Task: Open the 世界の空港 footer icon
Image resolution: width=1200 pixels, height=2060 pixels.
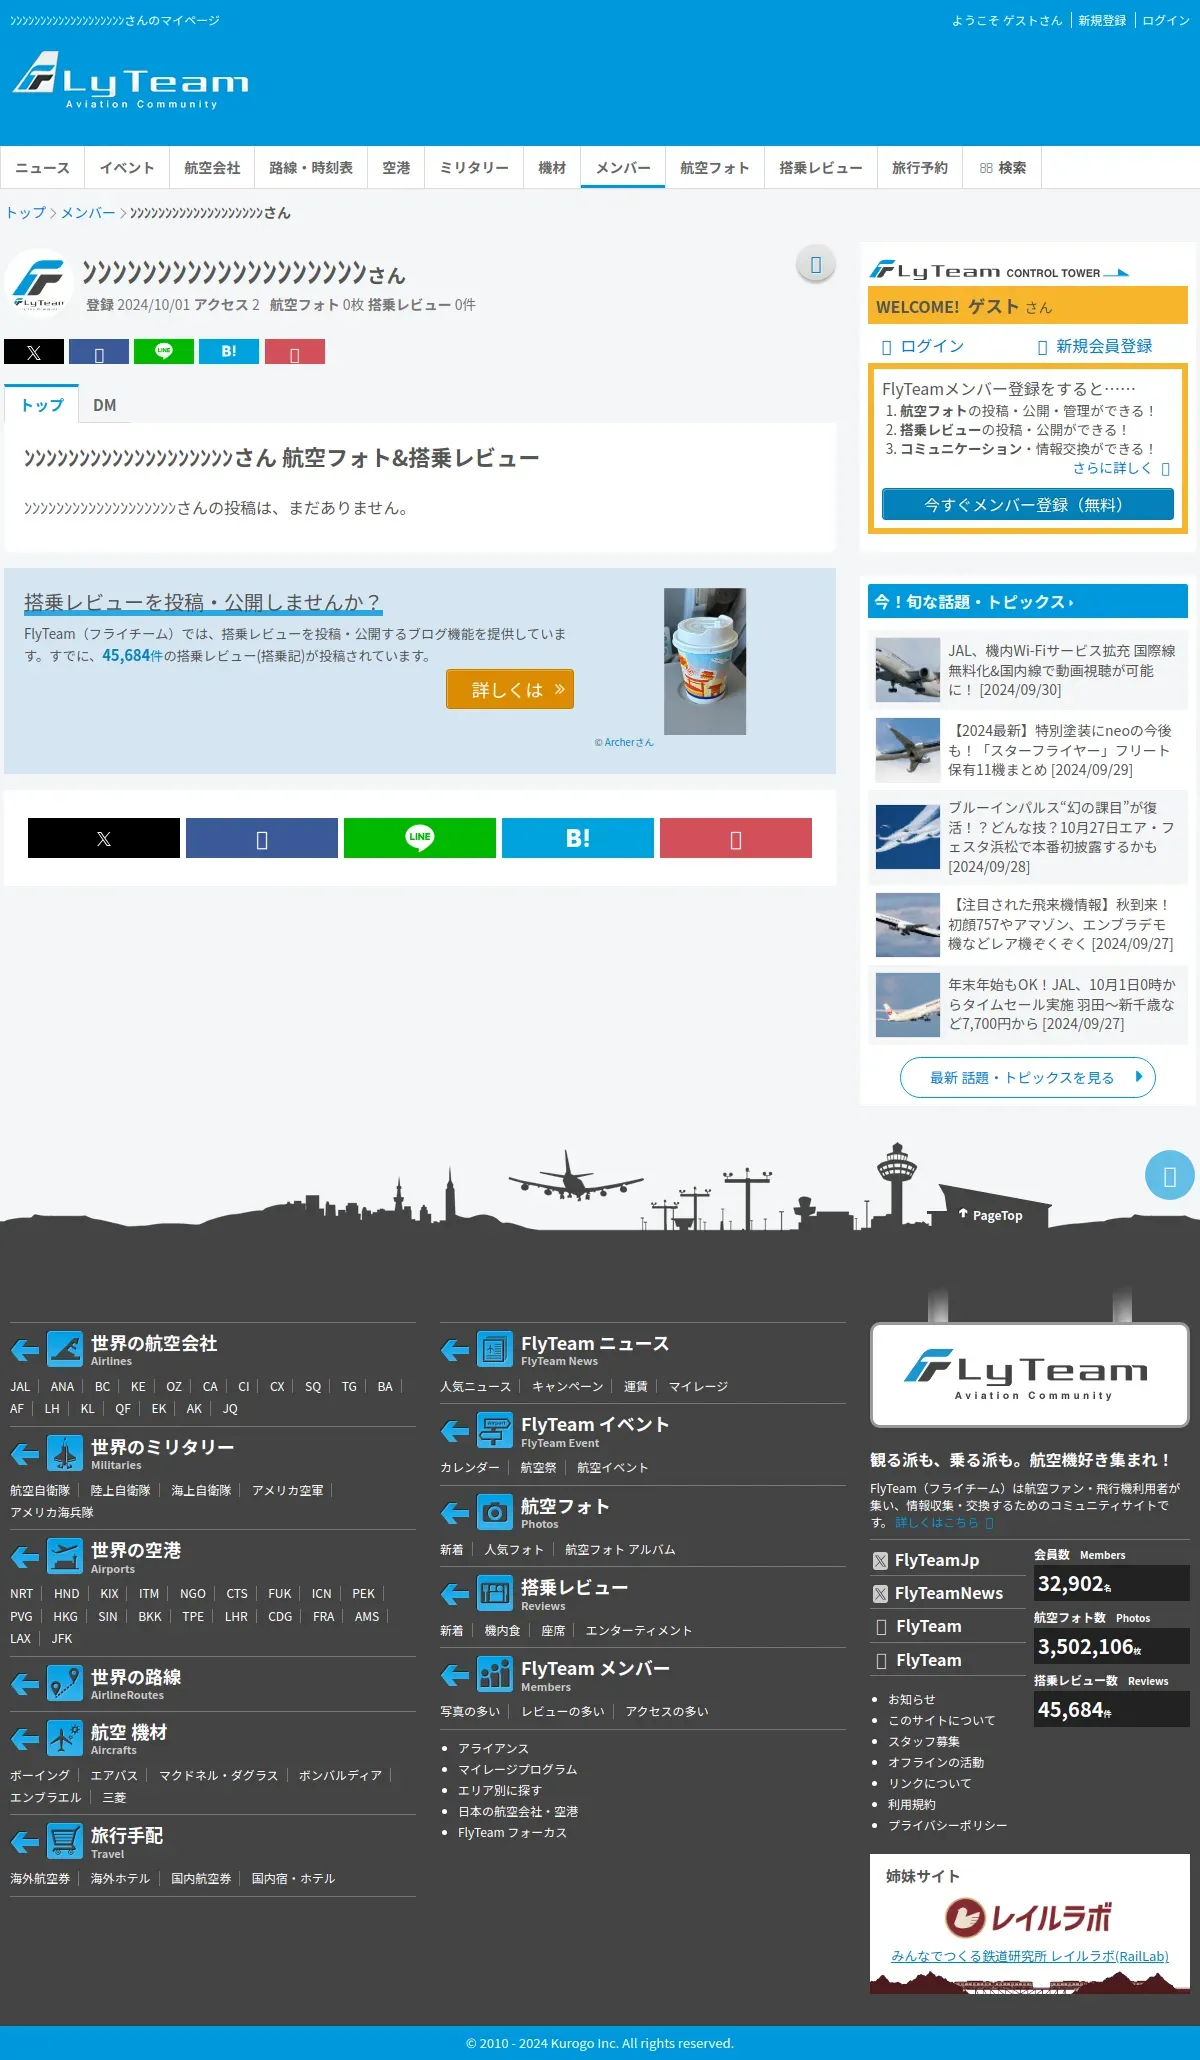Action: tap(65, 1556)
